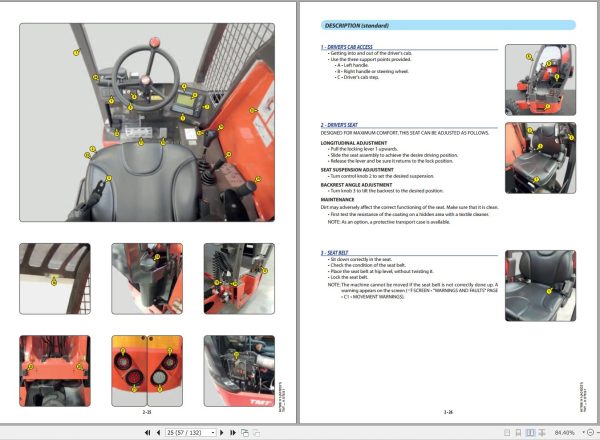Switch to single page layout
Viewport: 600px width, 440px height.
tap(507, 433)
